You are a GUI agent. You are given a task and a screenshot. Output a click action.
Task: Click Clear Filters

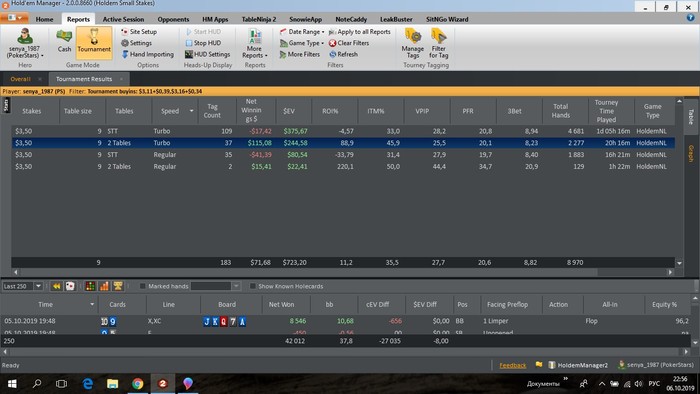(x=349, y=43)
